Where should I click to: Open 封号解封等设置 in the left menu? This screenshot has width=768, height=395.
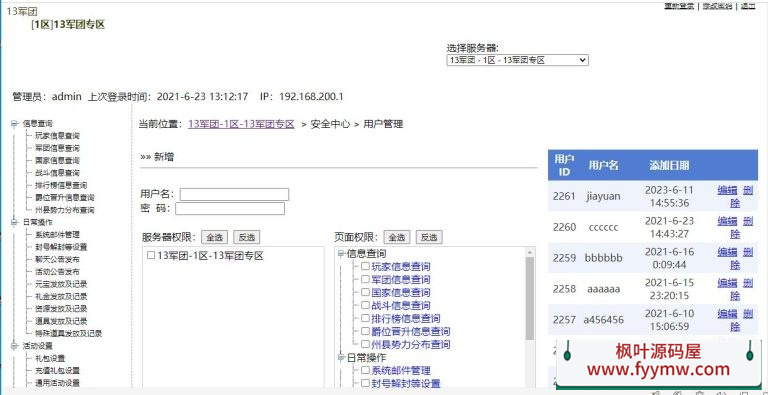pos(61,247)
